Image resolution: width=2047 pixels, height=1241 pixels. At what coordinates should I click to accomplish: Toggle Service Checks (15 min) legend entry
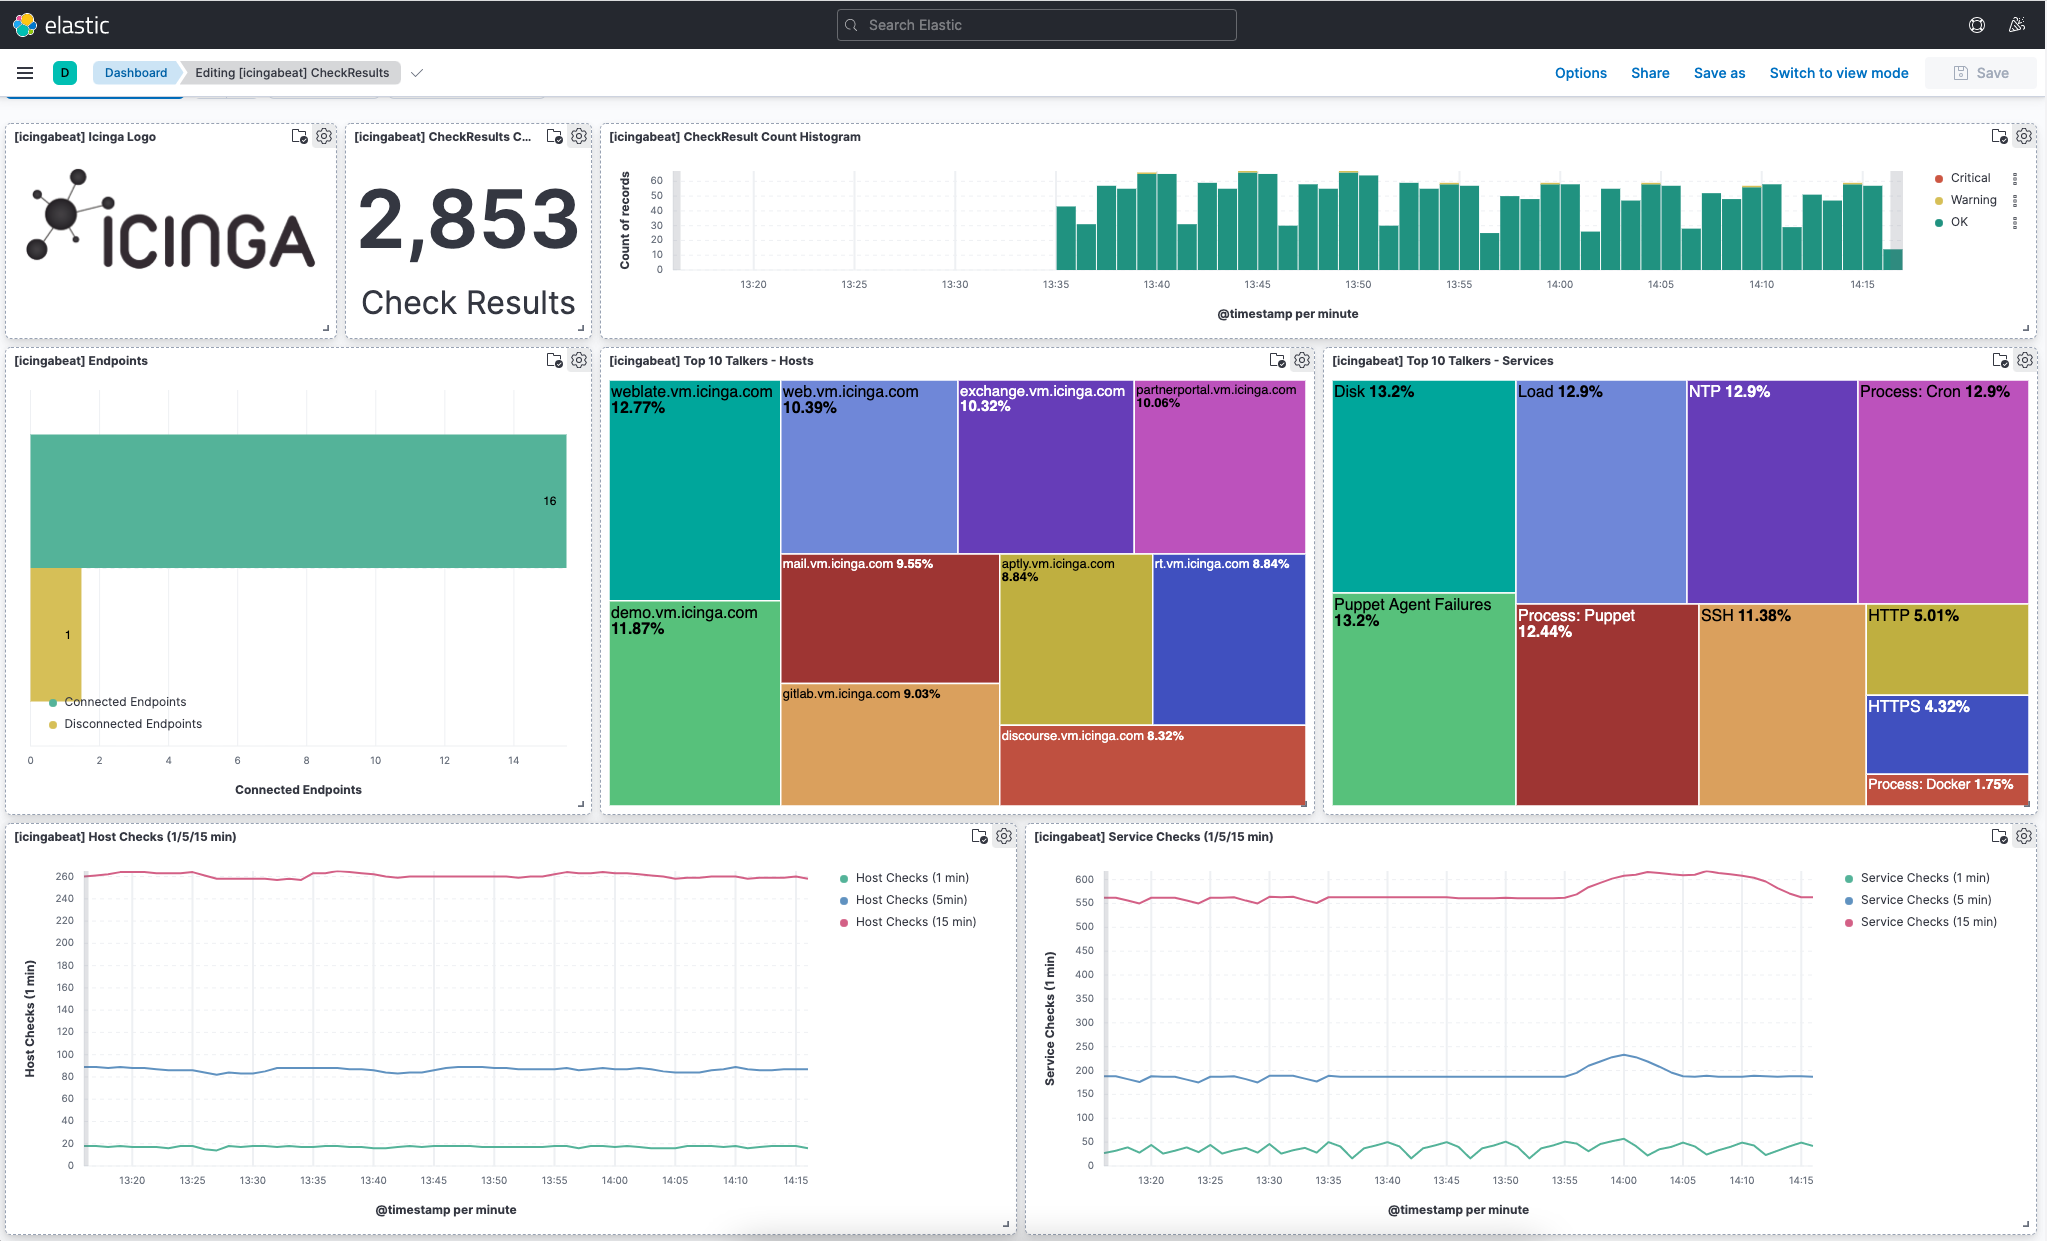1927,922
